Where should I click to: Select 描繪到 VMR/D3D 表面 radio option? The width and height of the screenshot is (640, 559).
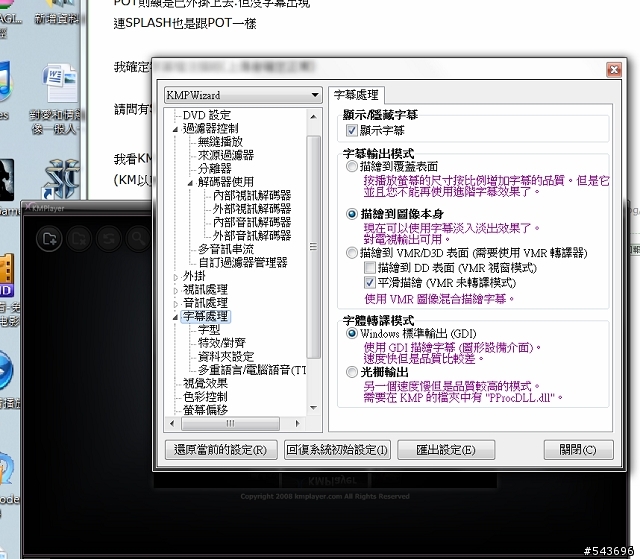tap(351, 253)
